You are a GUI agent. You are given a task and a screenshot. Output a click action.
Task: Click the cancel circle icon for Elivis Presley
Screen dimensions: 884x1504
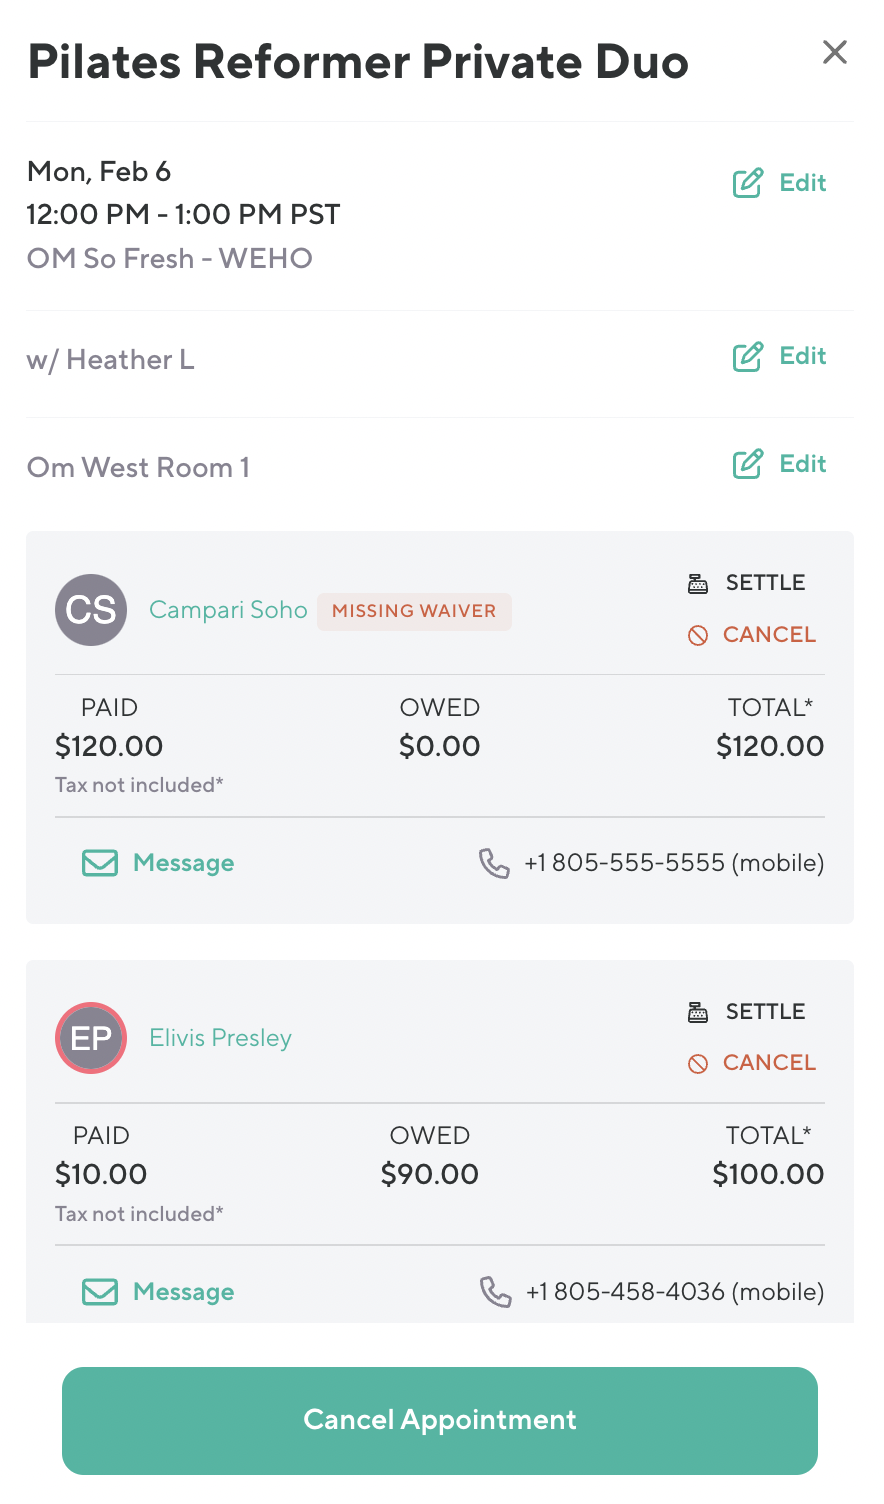pyautogui.click(x=698, y=1063)
